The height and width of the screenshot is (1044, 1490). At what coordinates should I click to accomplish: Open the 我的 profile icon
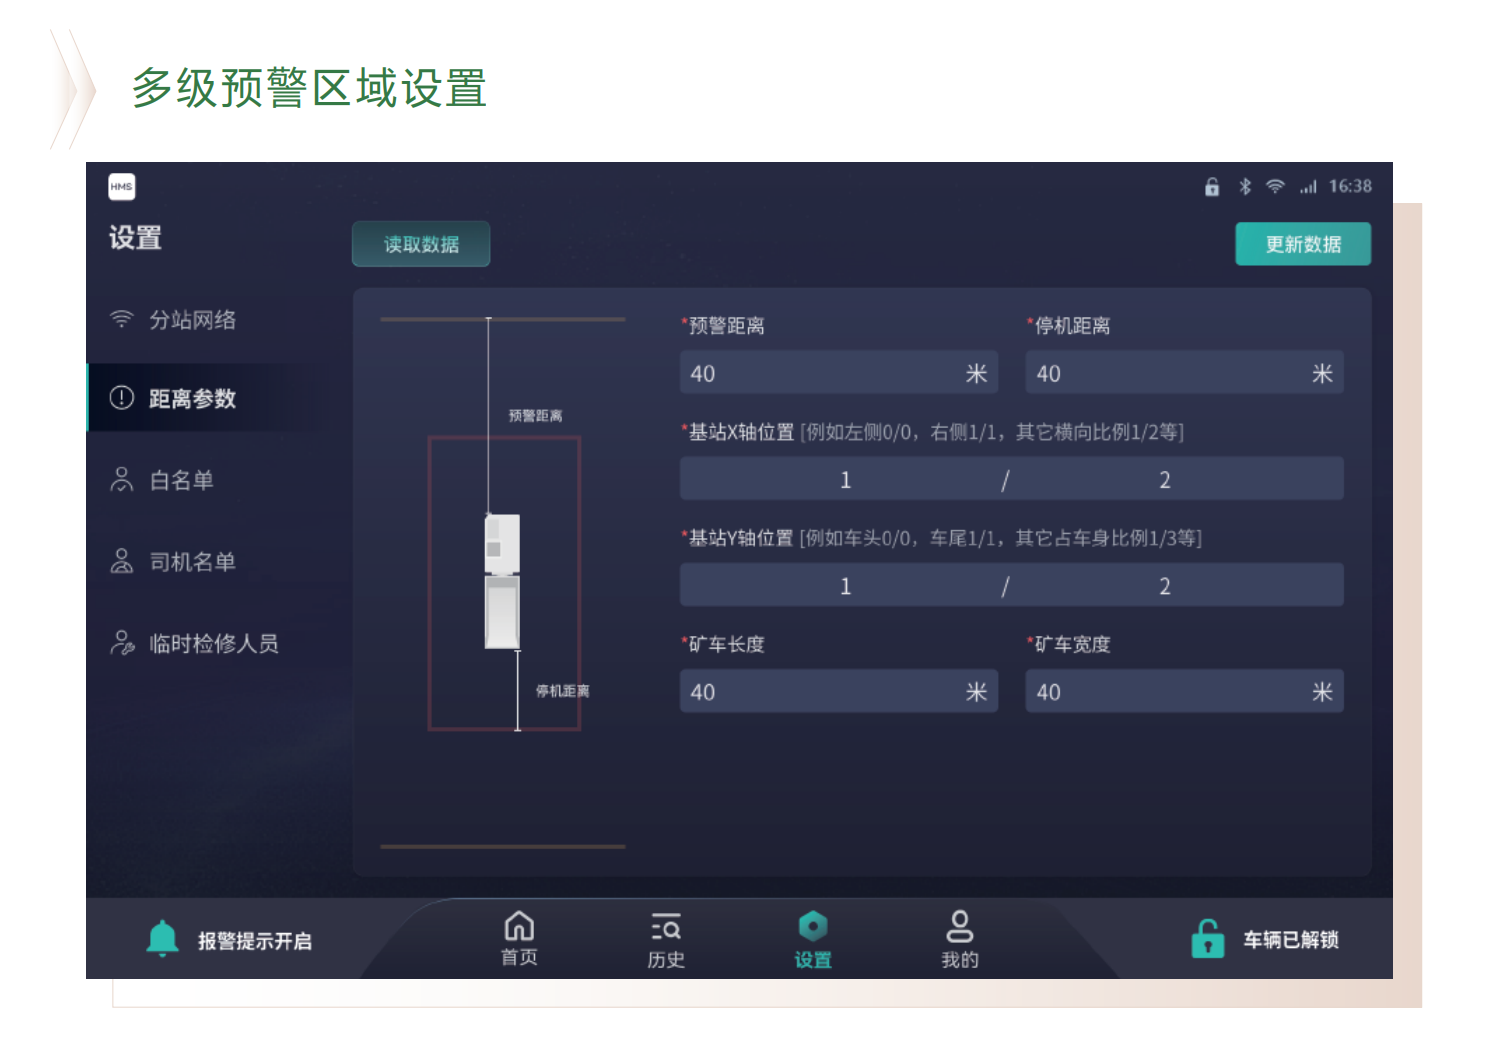pyautogui.click(x=959, y=927)
